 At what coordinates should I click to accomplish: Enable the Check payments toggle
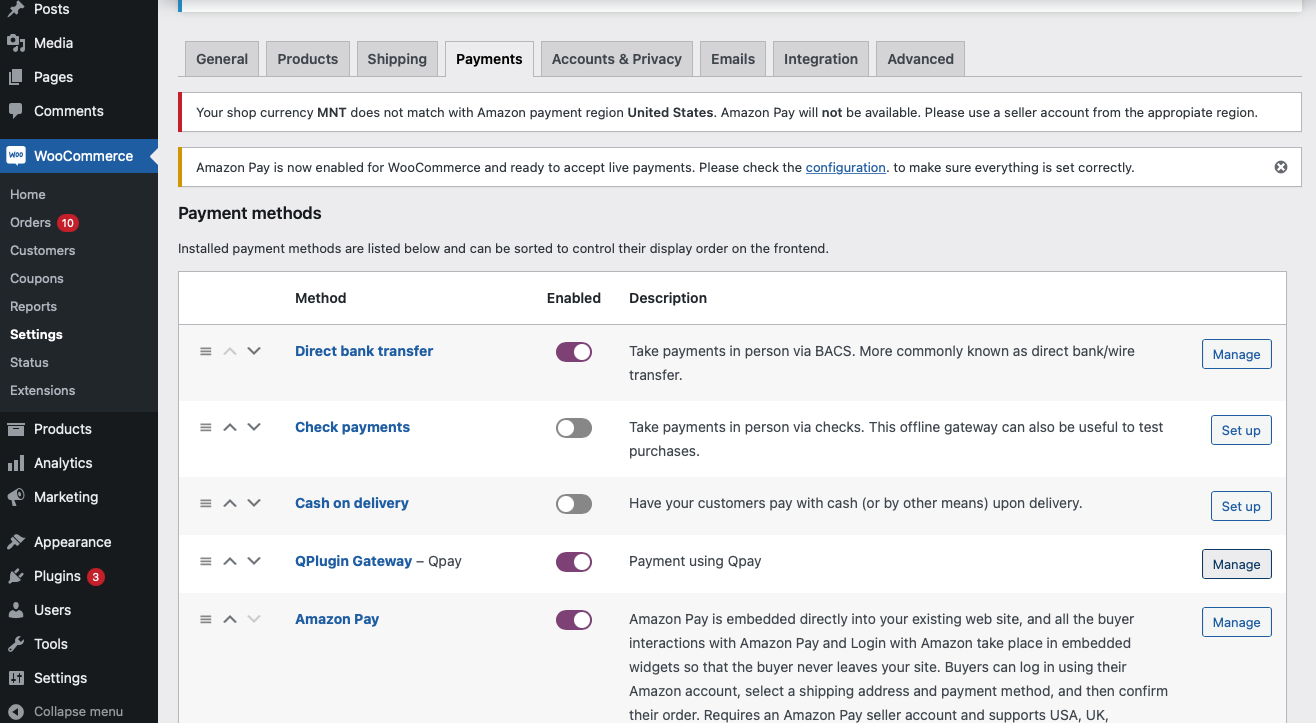[574, 428]
